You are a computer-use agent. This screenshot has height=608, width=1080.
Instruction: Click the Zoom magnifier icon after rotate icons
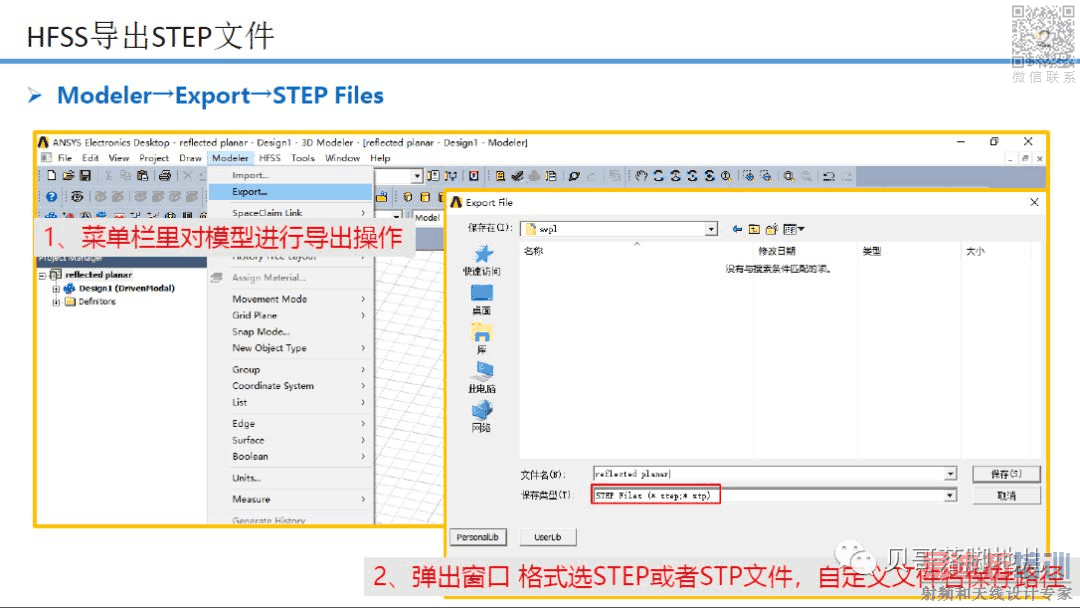726,176
